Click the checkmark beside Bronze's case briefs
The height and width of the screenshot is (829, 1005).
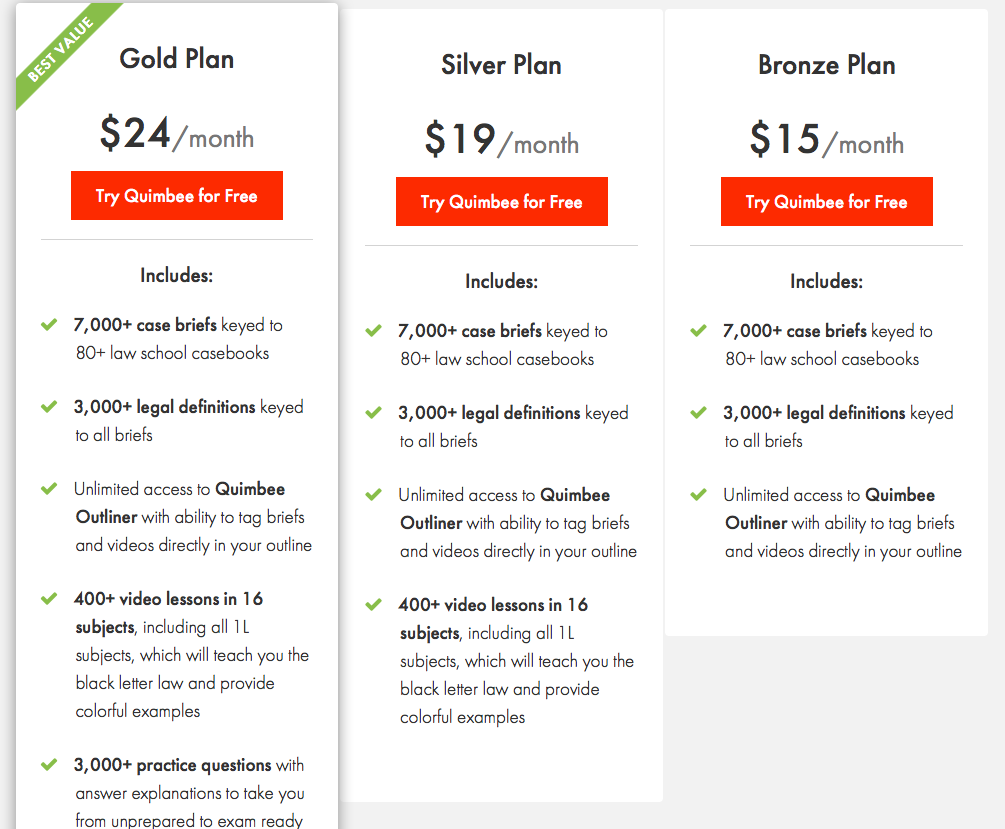(x=699, y=331)
